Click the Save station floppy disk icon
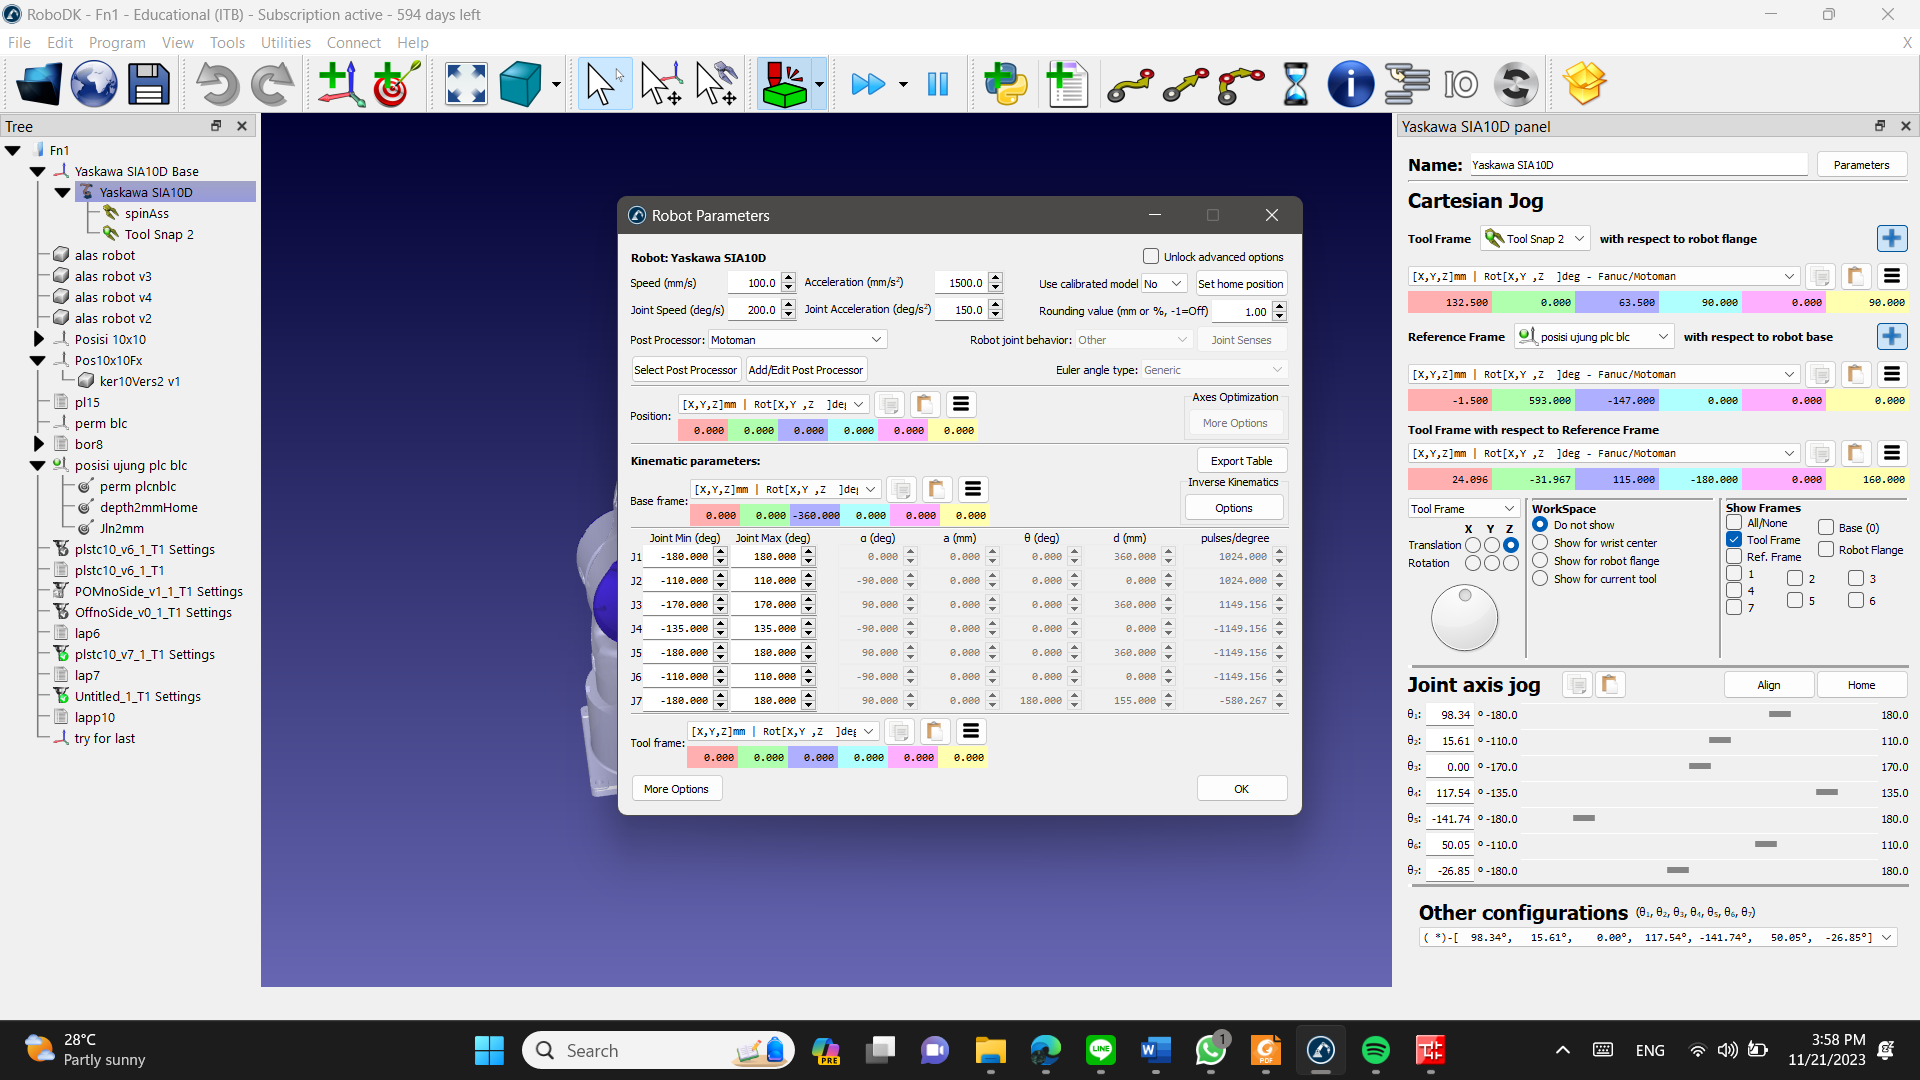 click(x=148, y=84)
